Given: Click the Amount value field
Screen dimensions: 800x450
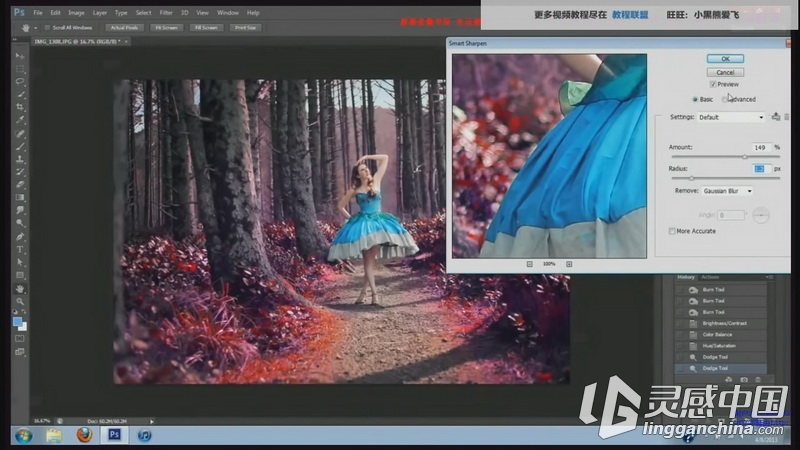Looking at the screenshot, I should pyautogui.click(x=760, y=147).
